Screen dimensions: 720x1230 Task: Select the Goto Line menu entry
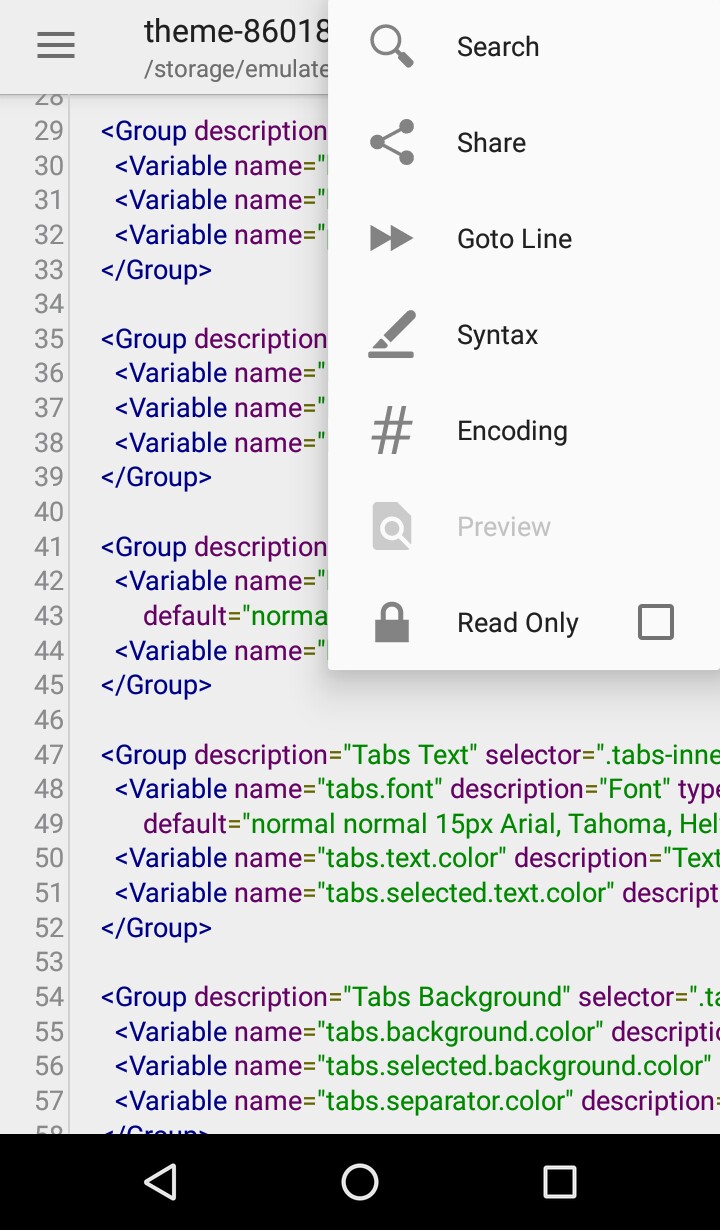[514, 239]
